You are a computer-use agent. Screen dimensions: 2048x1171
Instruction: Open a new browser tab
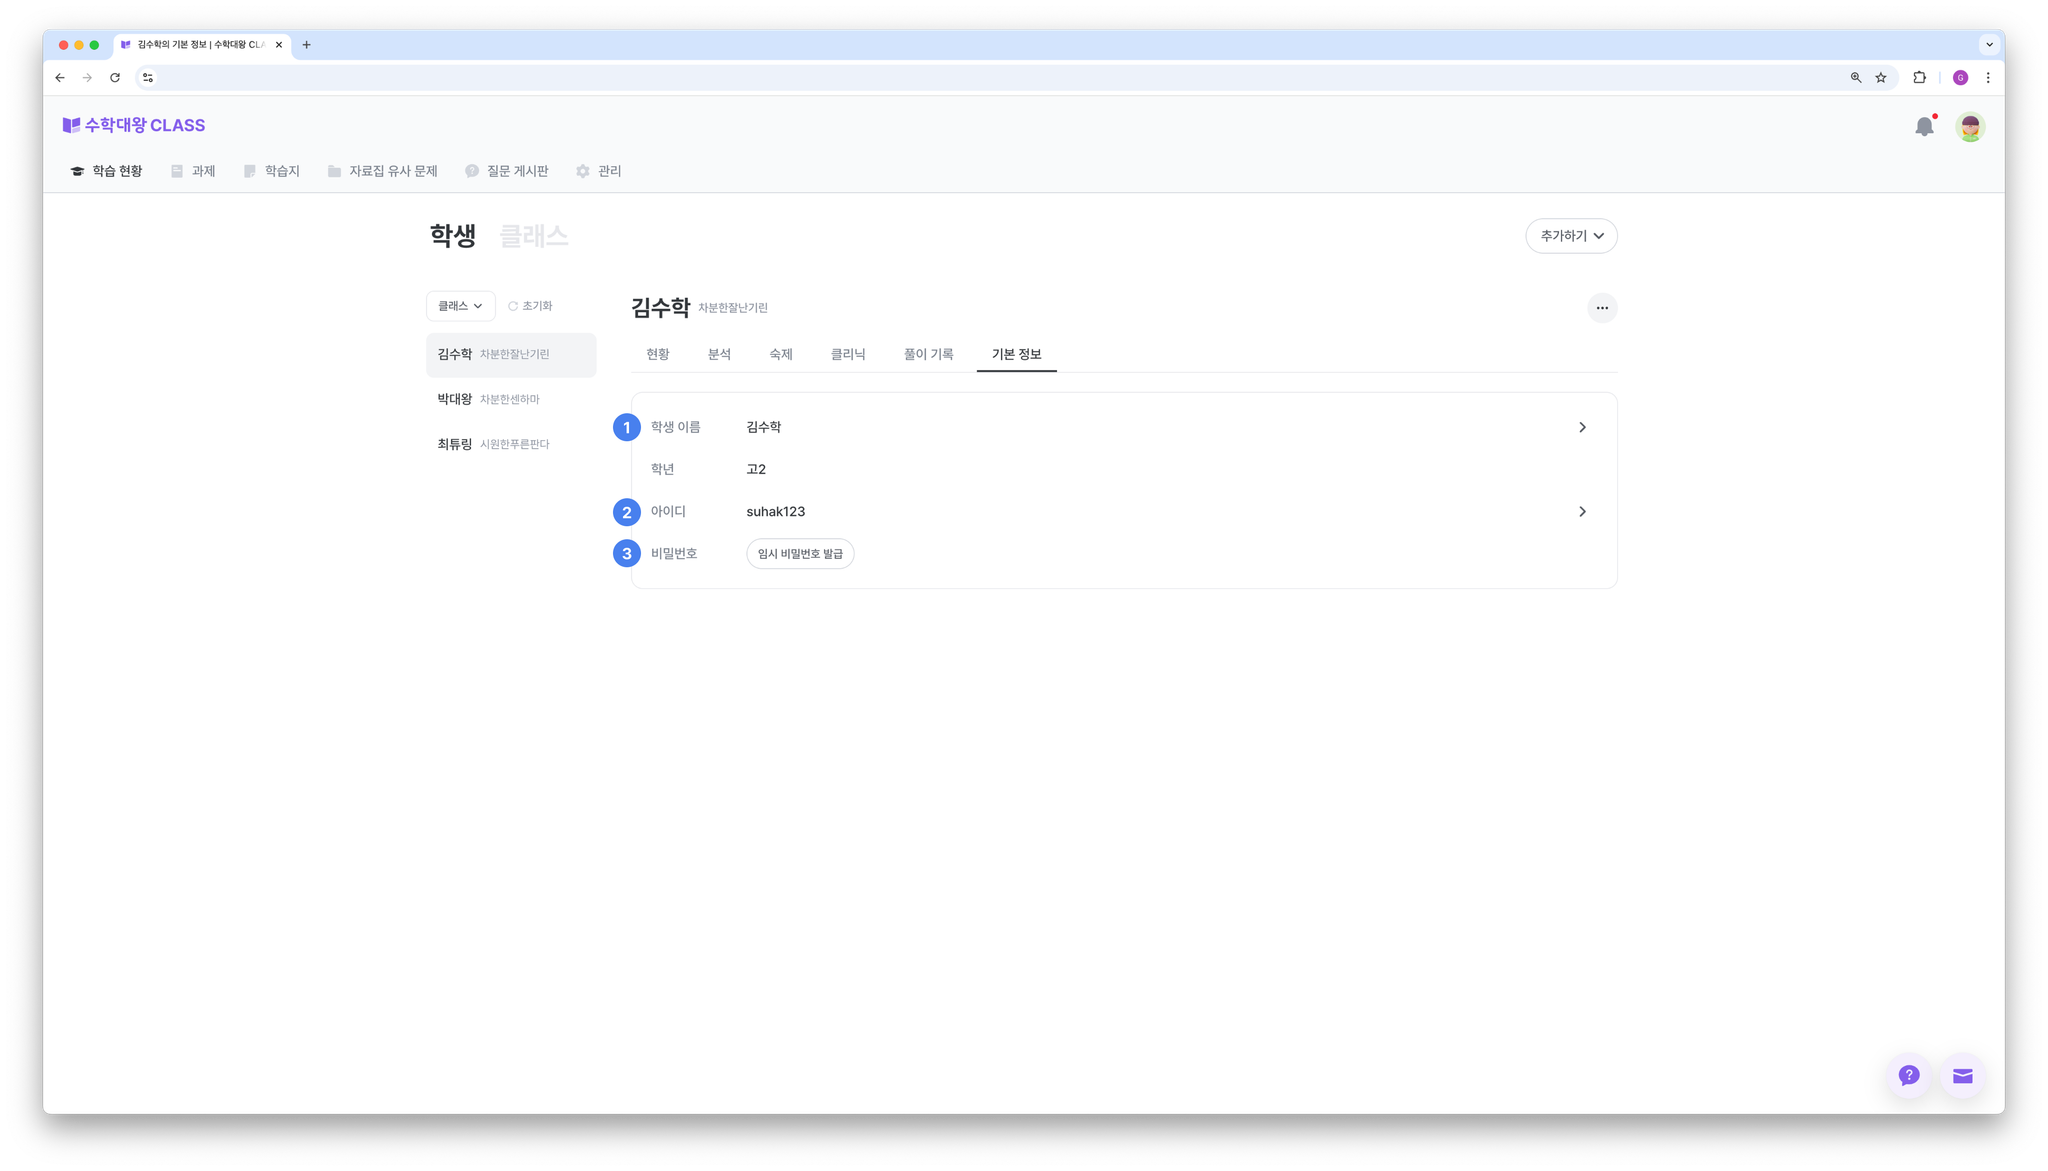point(307,45)
